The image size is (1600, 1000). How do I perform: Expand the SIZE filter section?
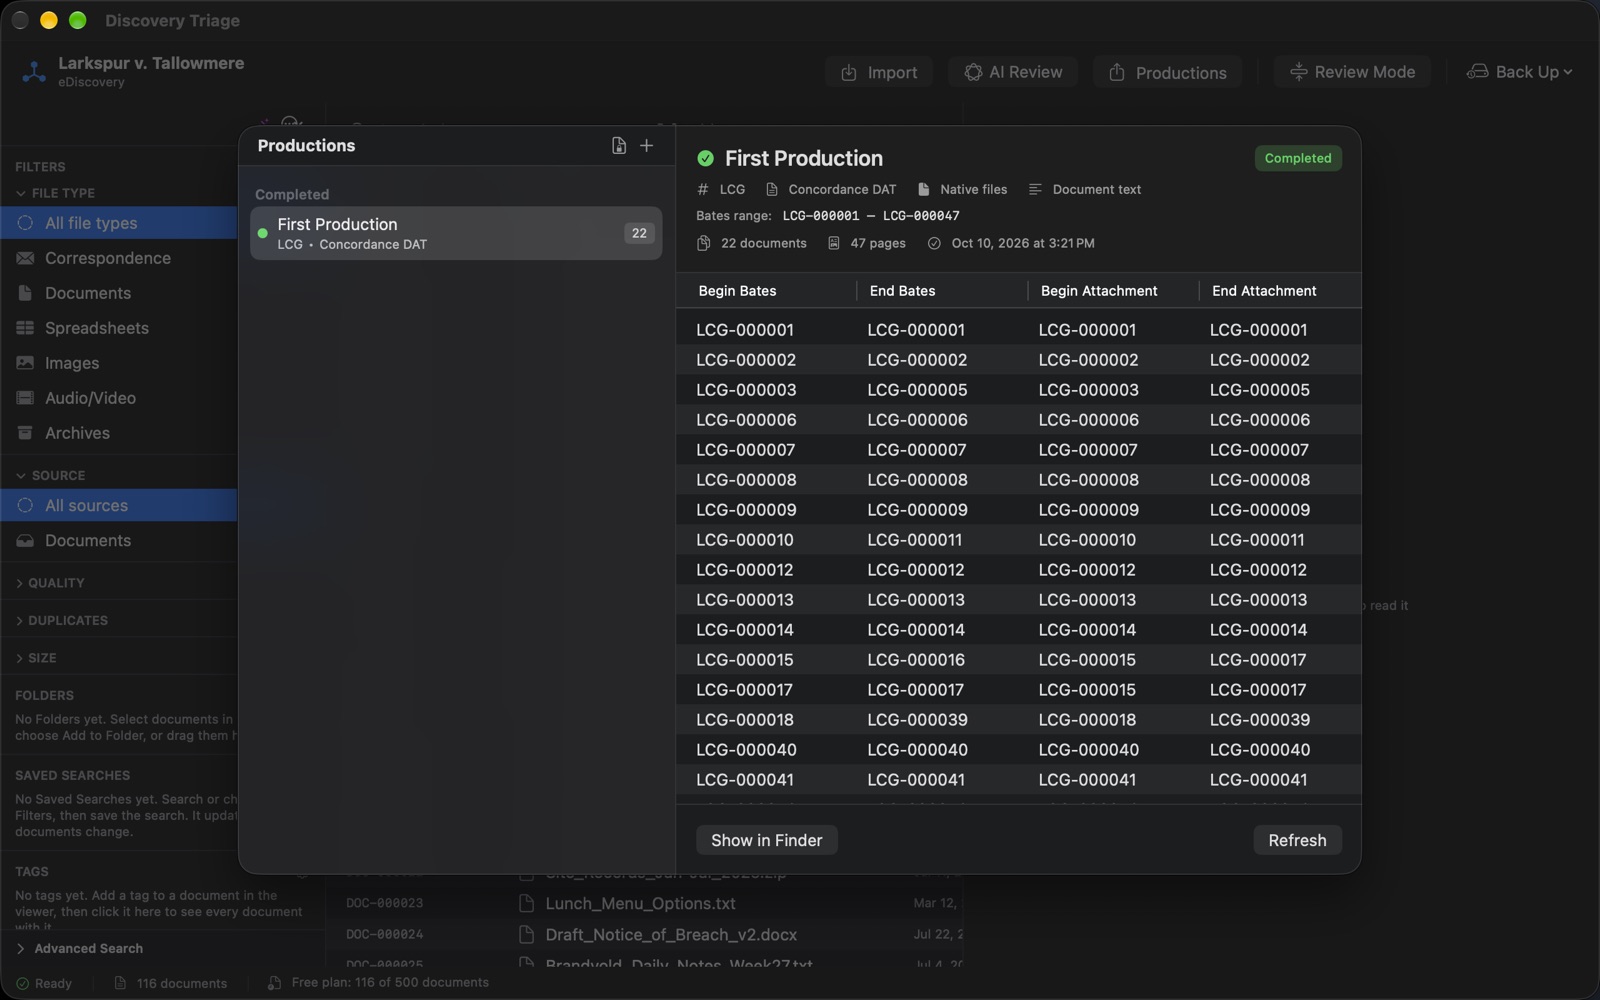tap(36, 658)
